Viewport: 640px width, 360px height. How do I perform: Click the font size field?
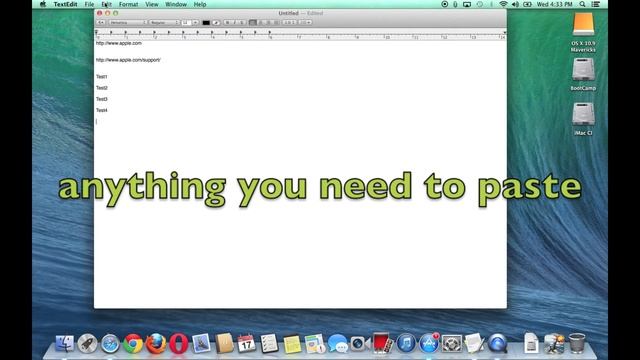pos(186,22)
